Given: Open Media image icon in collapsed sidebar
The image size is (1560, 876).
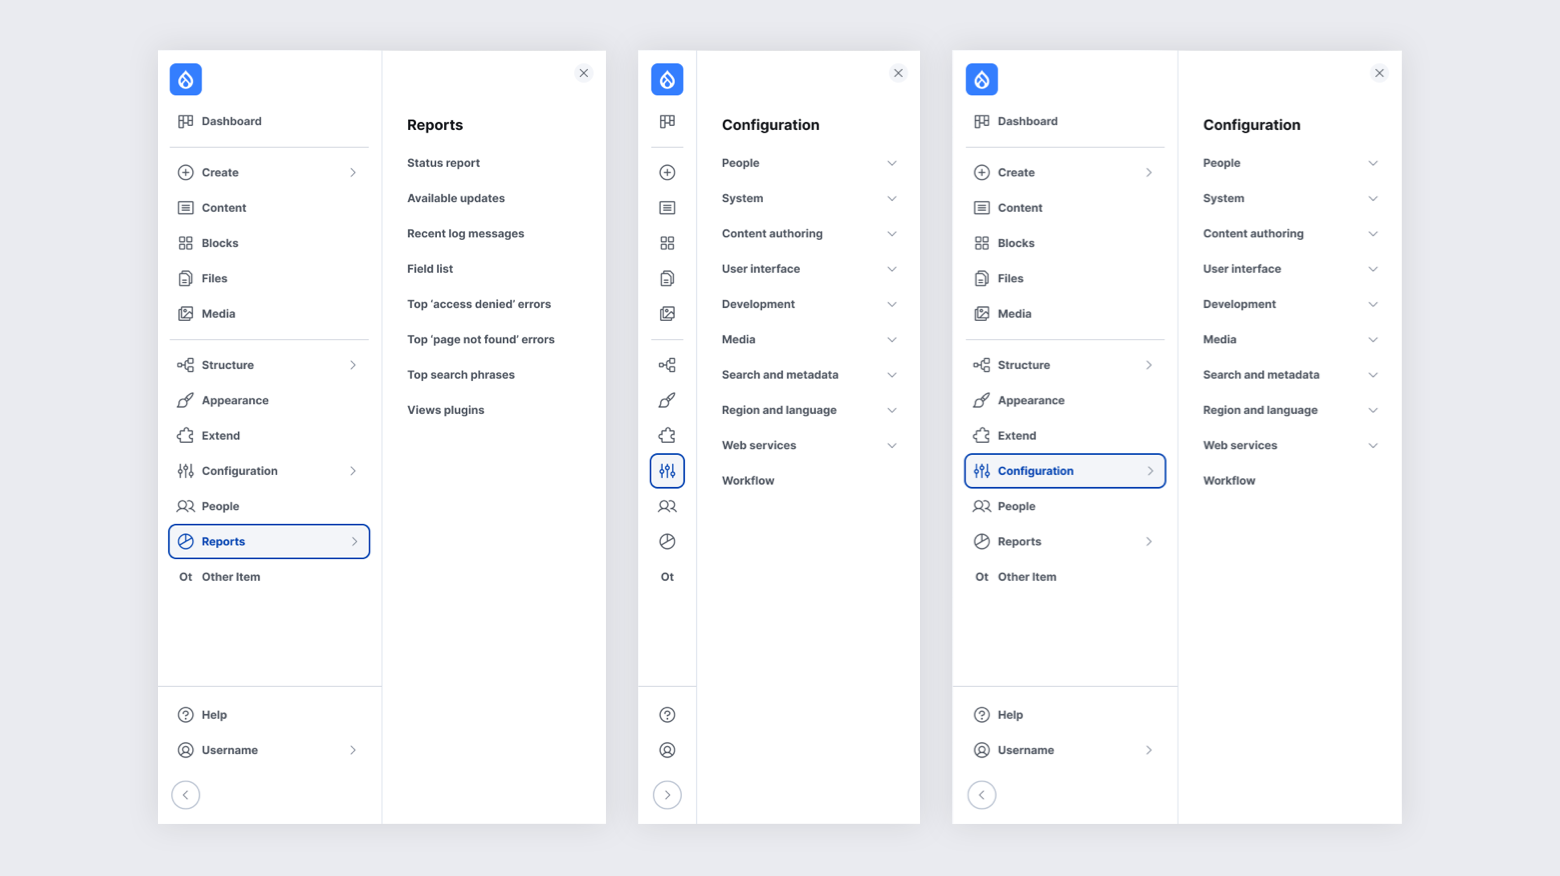Looking at the screenshot, I should click(667, 314).
